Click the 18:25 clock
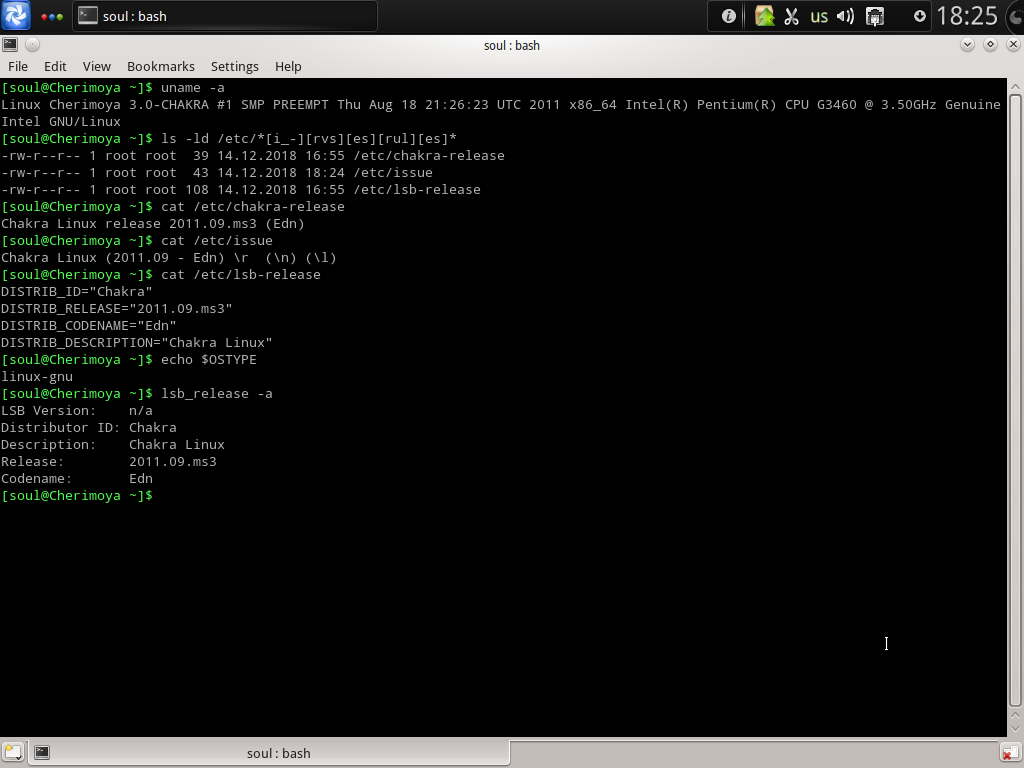The height and width of the screenshot is (768, 1024). click(x=967, y=16)
